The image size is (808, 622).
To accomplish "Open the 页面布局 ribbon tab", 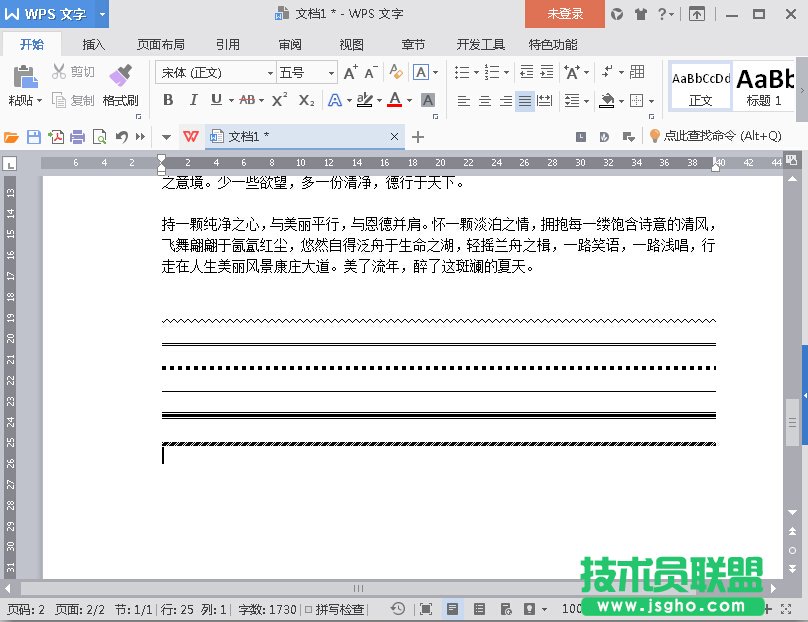I will (160, 45).
